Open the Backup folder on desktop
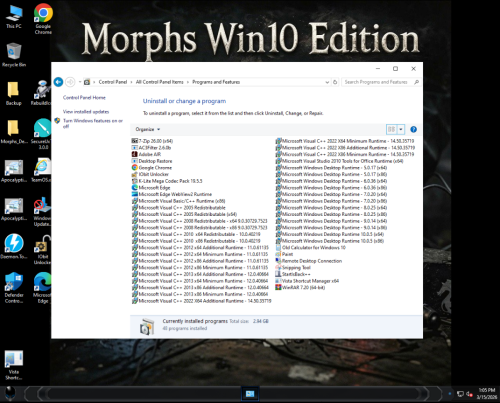500x403 pixels. click(x=13, y=93)
